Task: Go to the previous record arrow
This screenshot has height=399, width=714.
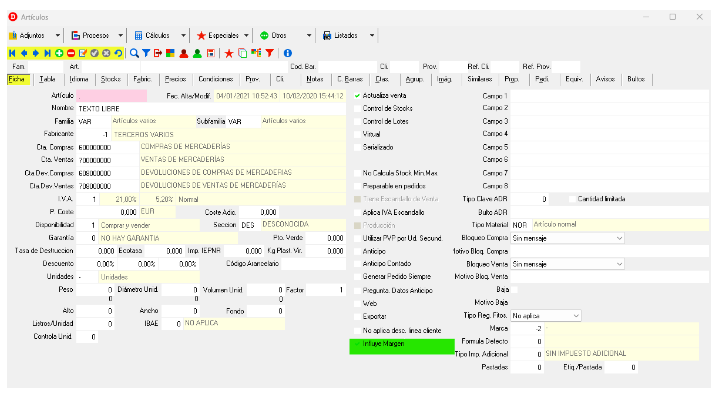Action: (24, 53)
